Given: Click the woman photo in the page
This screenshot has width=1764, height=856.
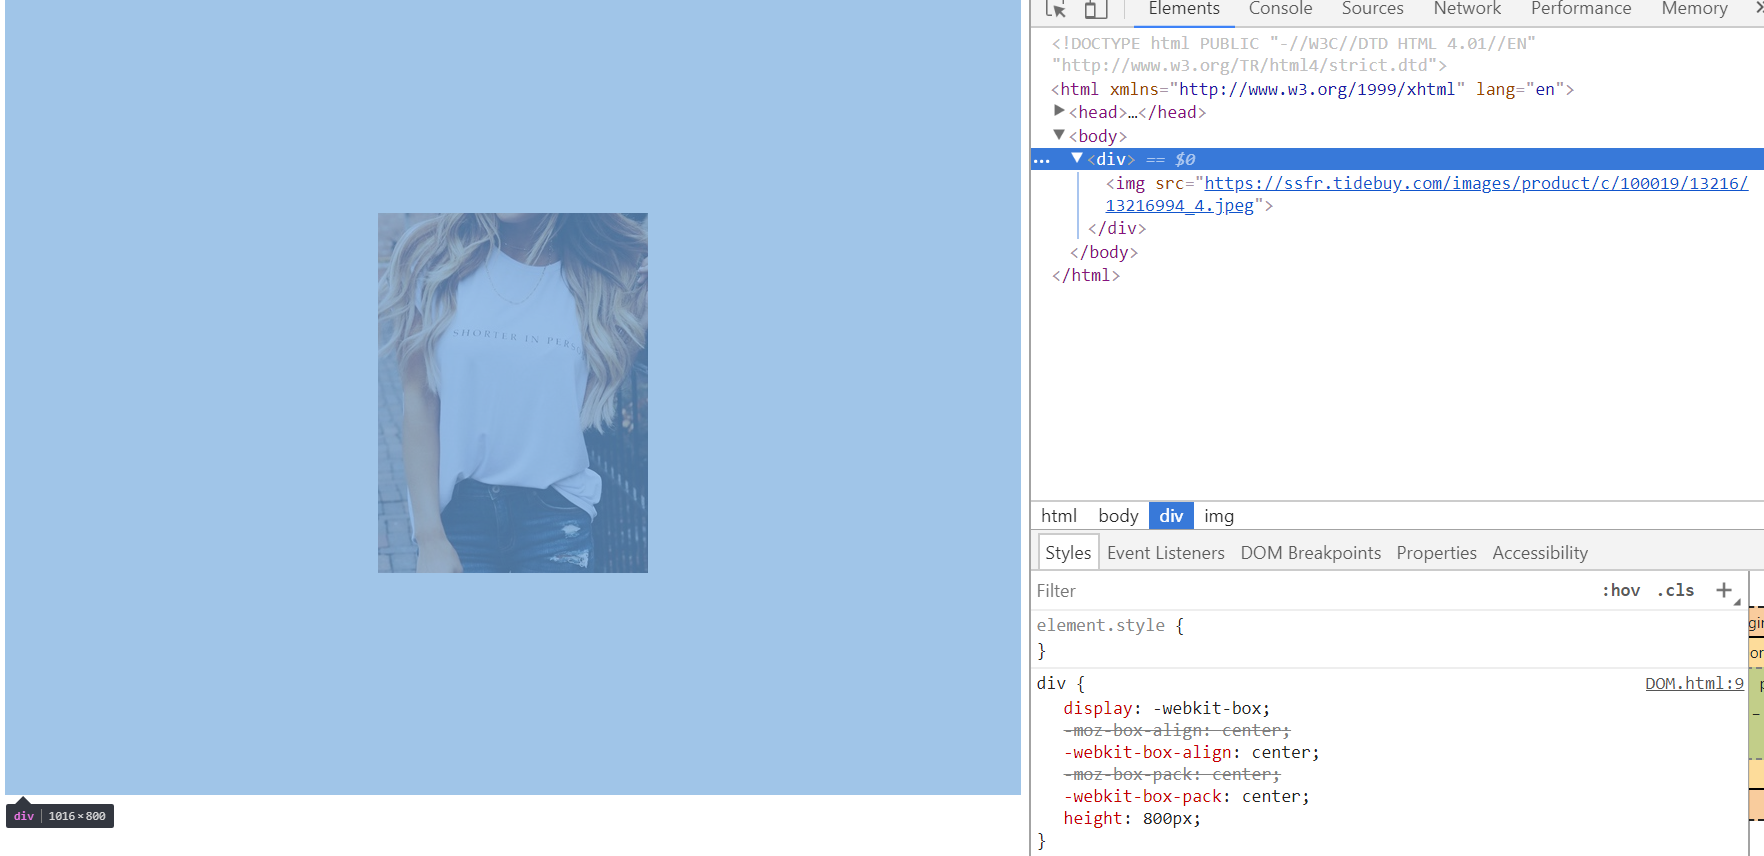Looking at the screenshot, I should (513, 393).
